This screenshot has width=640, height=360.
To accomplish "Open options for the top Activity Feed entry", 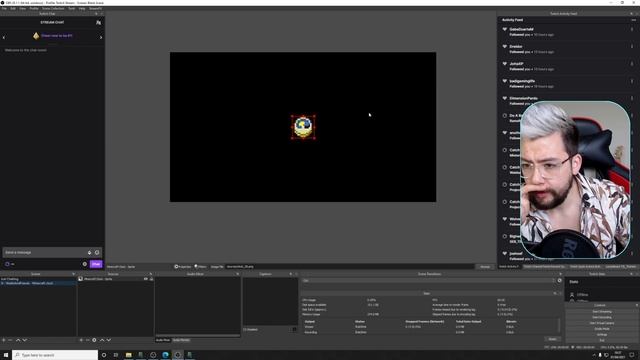I will 632,29.
